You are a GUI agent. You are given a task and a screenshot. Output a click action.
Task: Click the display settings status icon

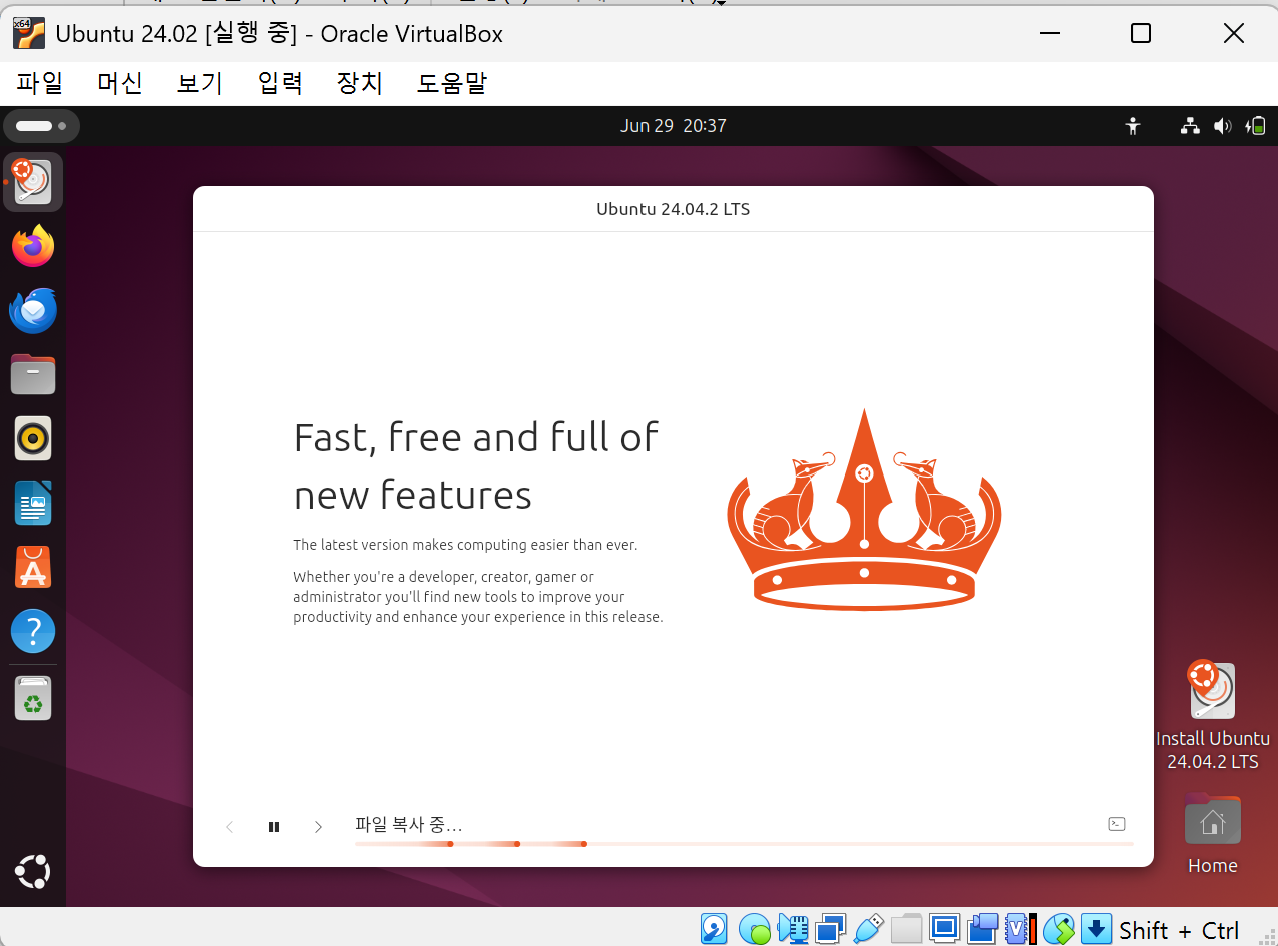point(944,929)
